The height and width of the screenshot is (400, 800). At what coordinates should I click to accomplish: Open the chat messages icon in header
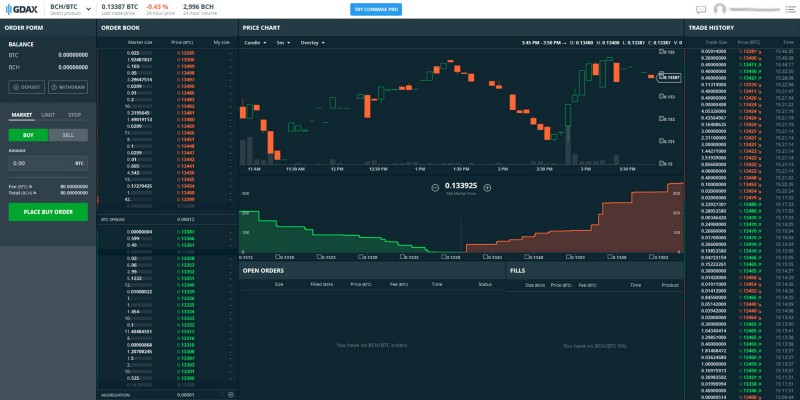(x=701, y=9)
